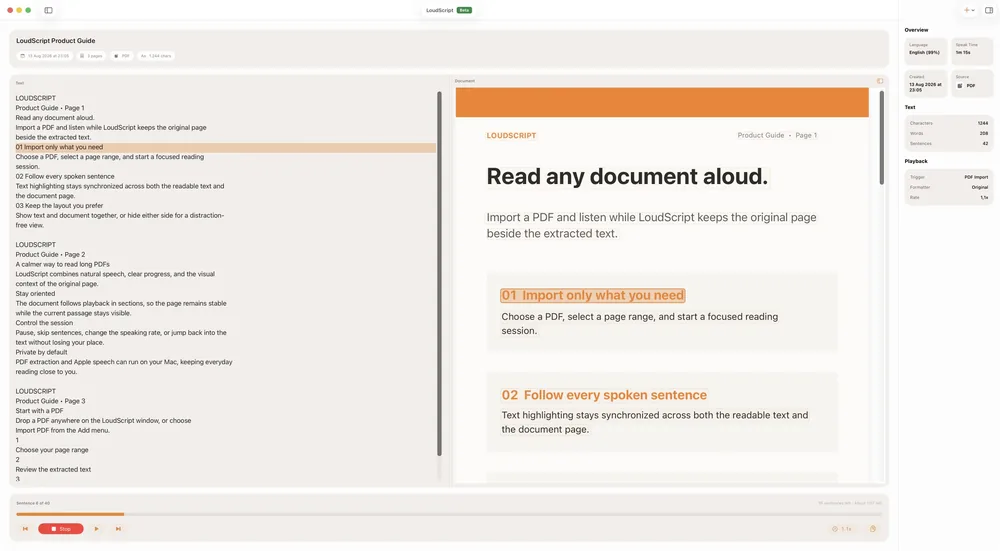Click the Rate 1,1x row
This screenshot has width=1000, height=551.
coord(948,198)
